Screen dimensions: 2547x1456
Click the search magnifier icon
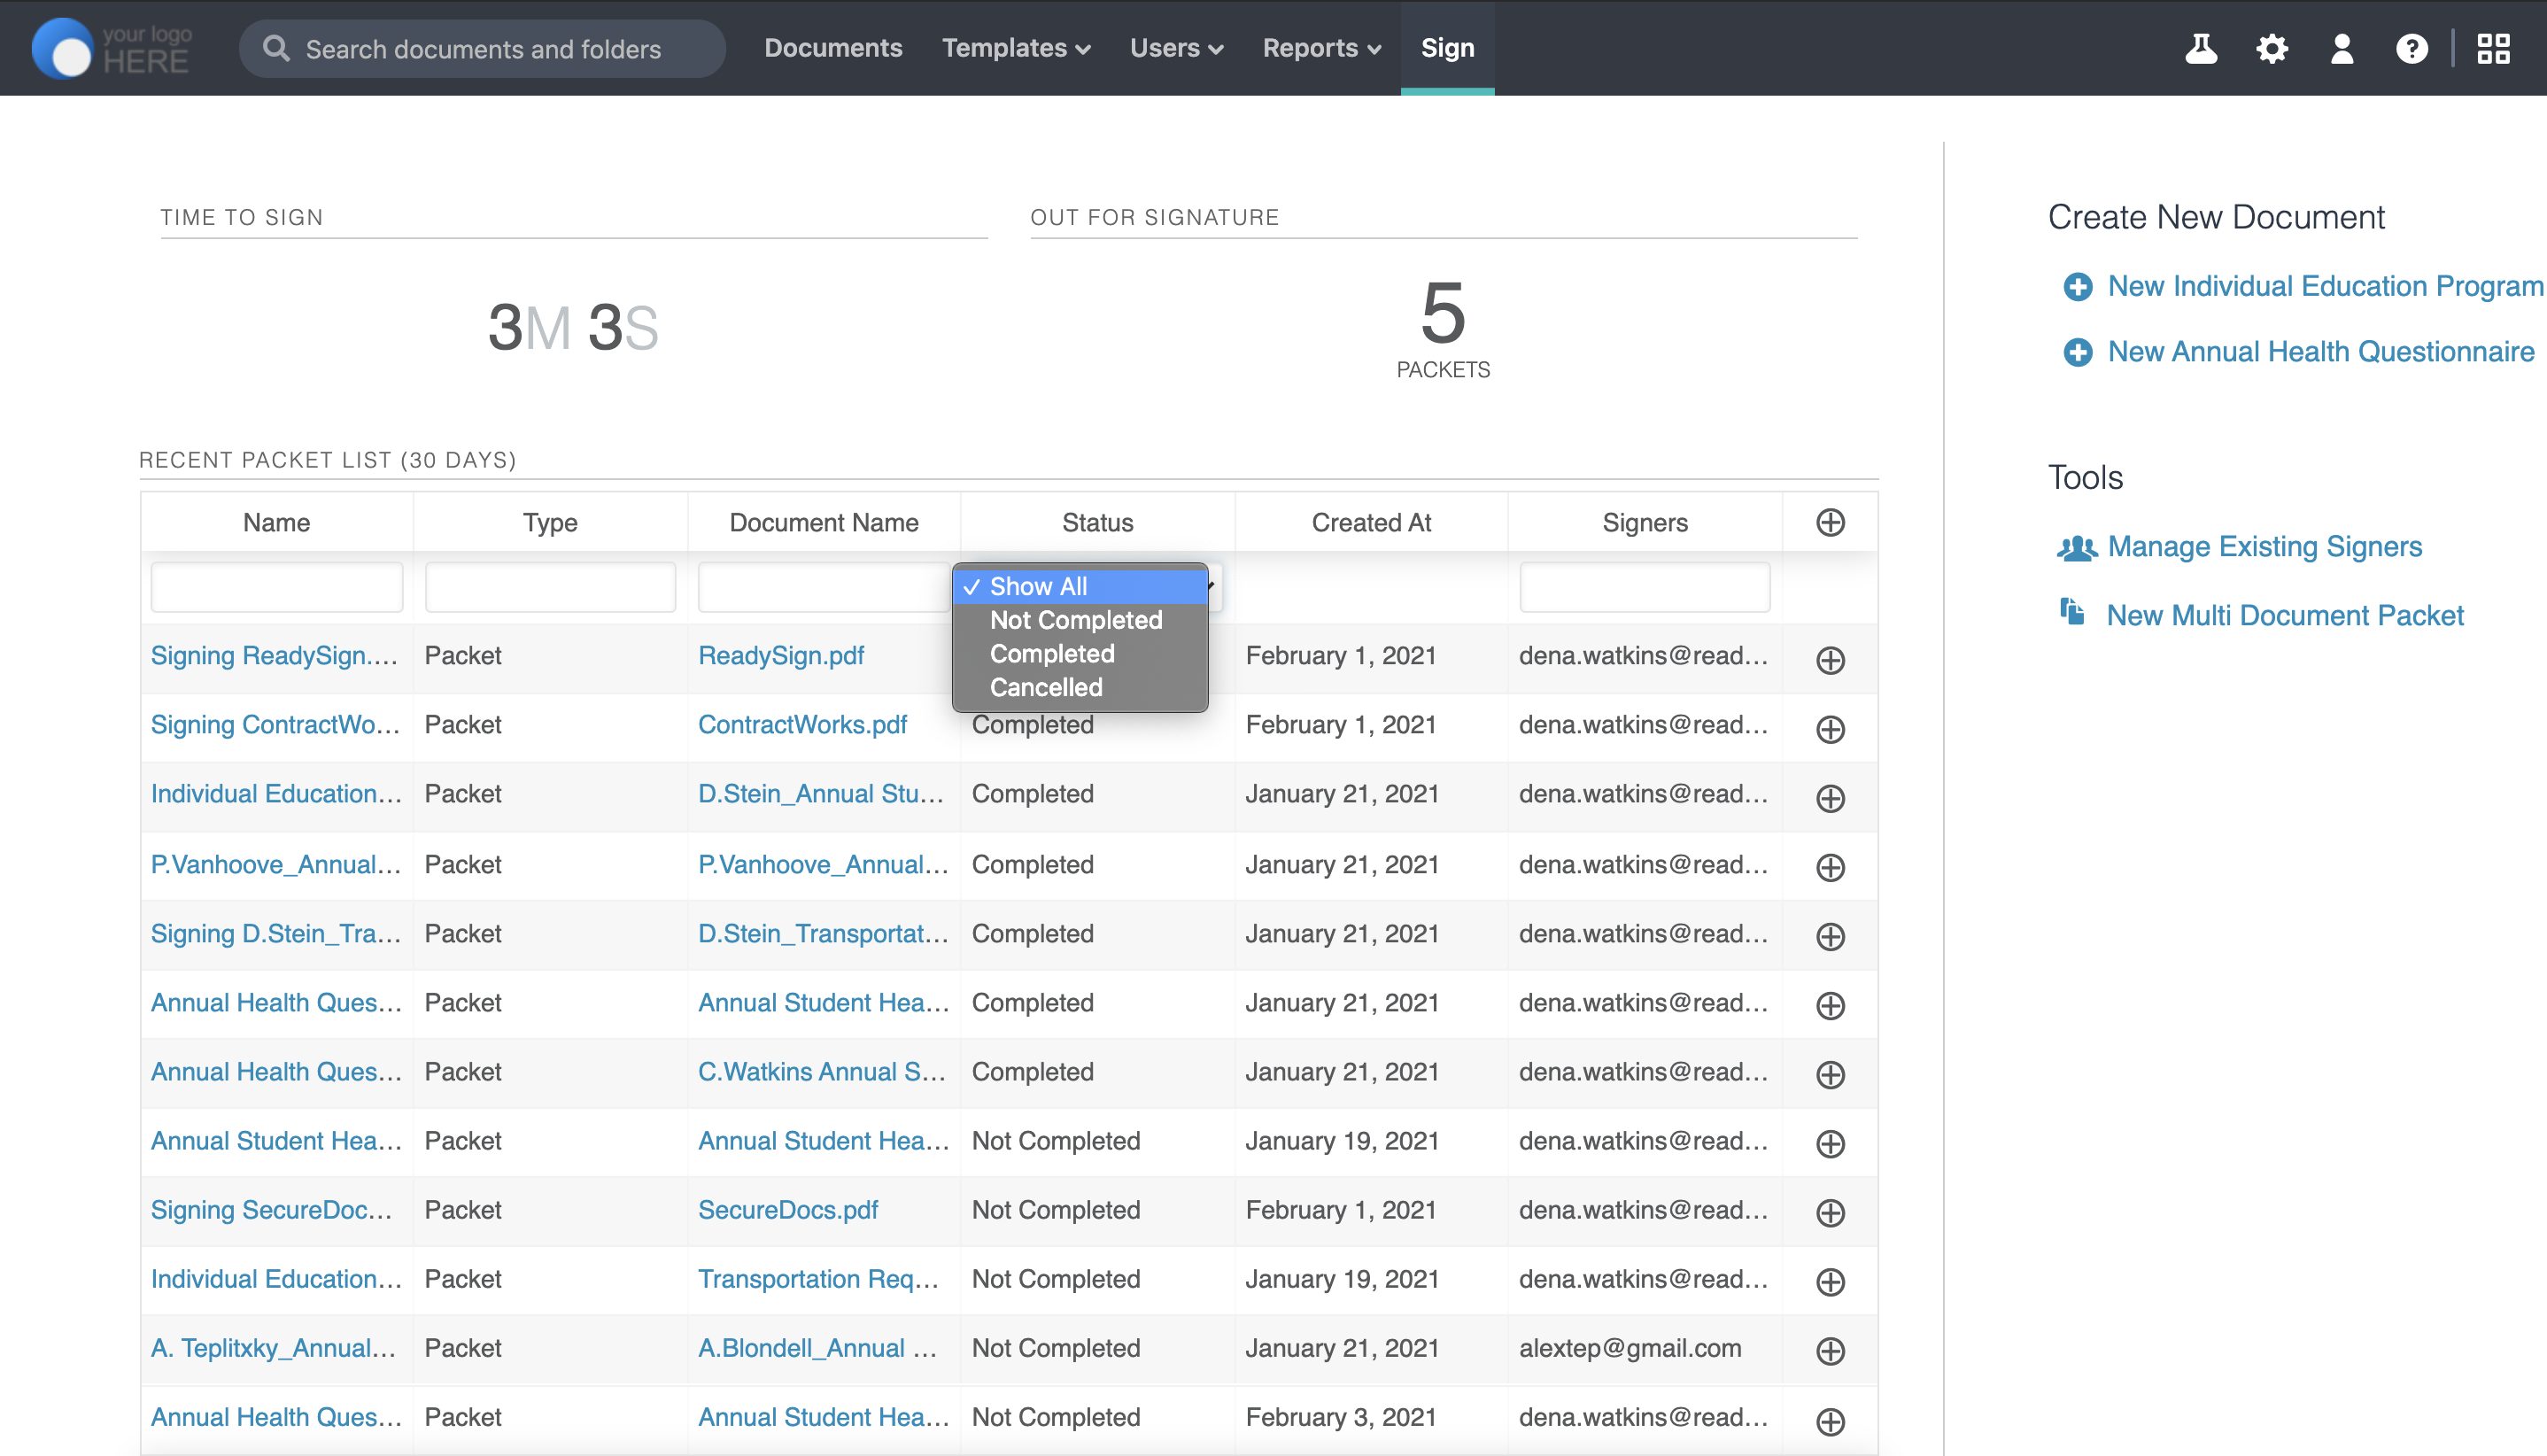point(276,48)
